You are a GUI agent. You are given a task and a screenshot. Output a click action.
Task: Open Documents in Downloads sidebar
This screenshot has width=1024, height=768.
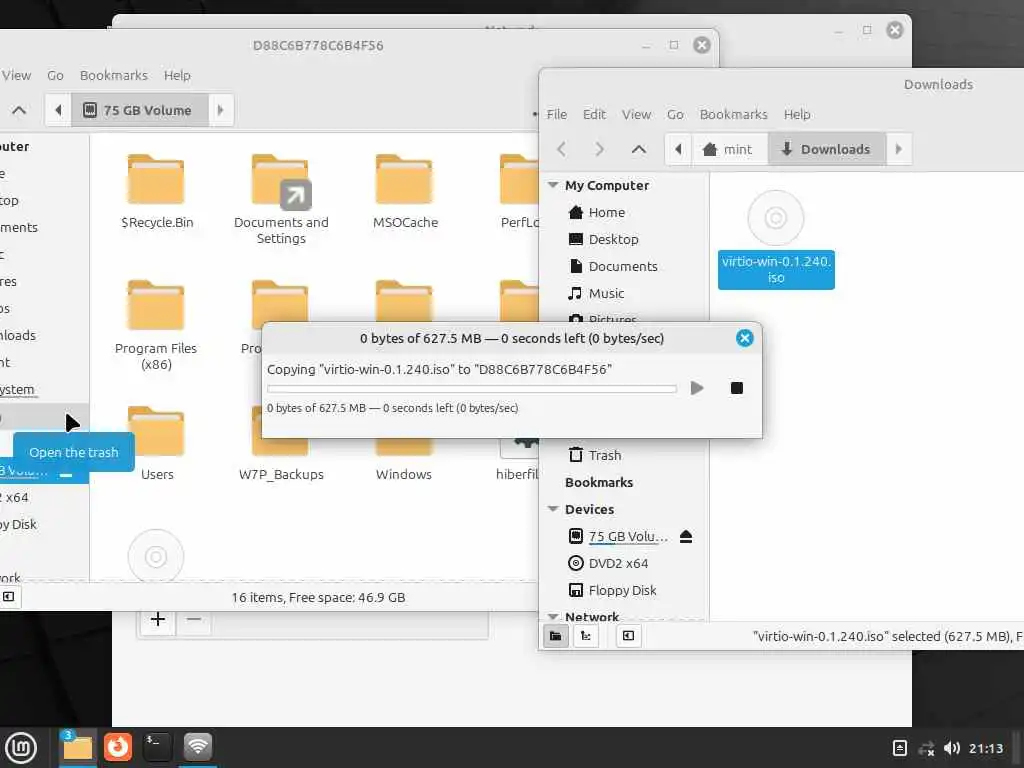click(x=622, y=266)
